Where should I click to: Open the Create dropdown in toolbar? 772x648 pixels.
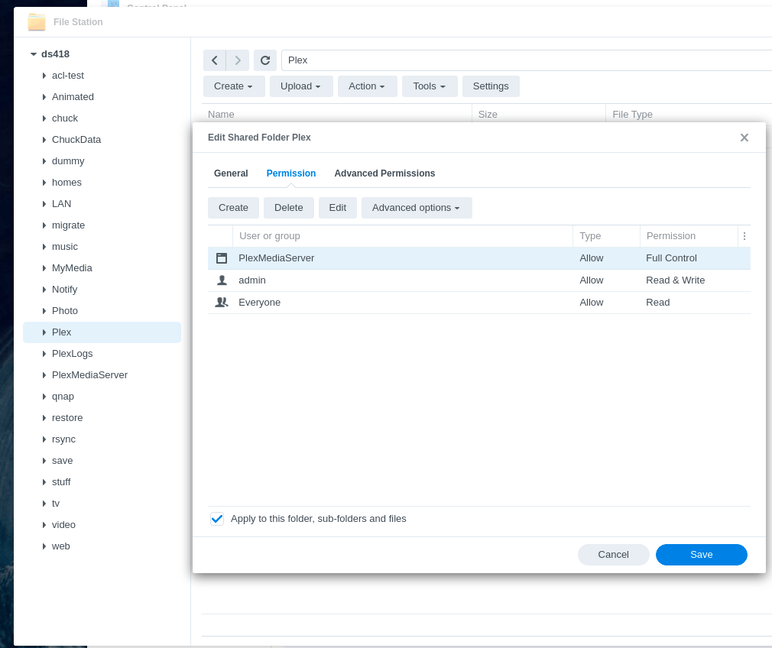pos(233,86)
